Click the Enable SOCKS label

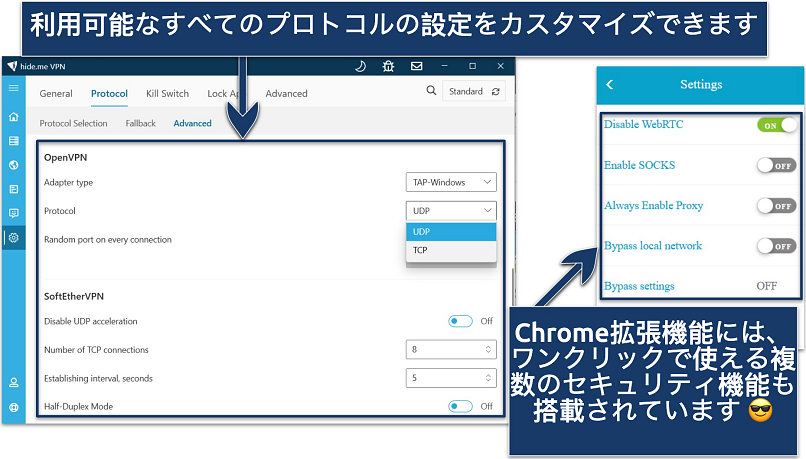tap(639, 165)
